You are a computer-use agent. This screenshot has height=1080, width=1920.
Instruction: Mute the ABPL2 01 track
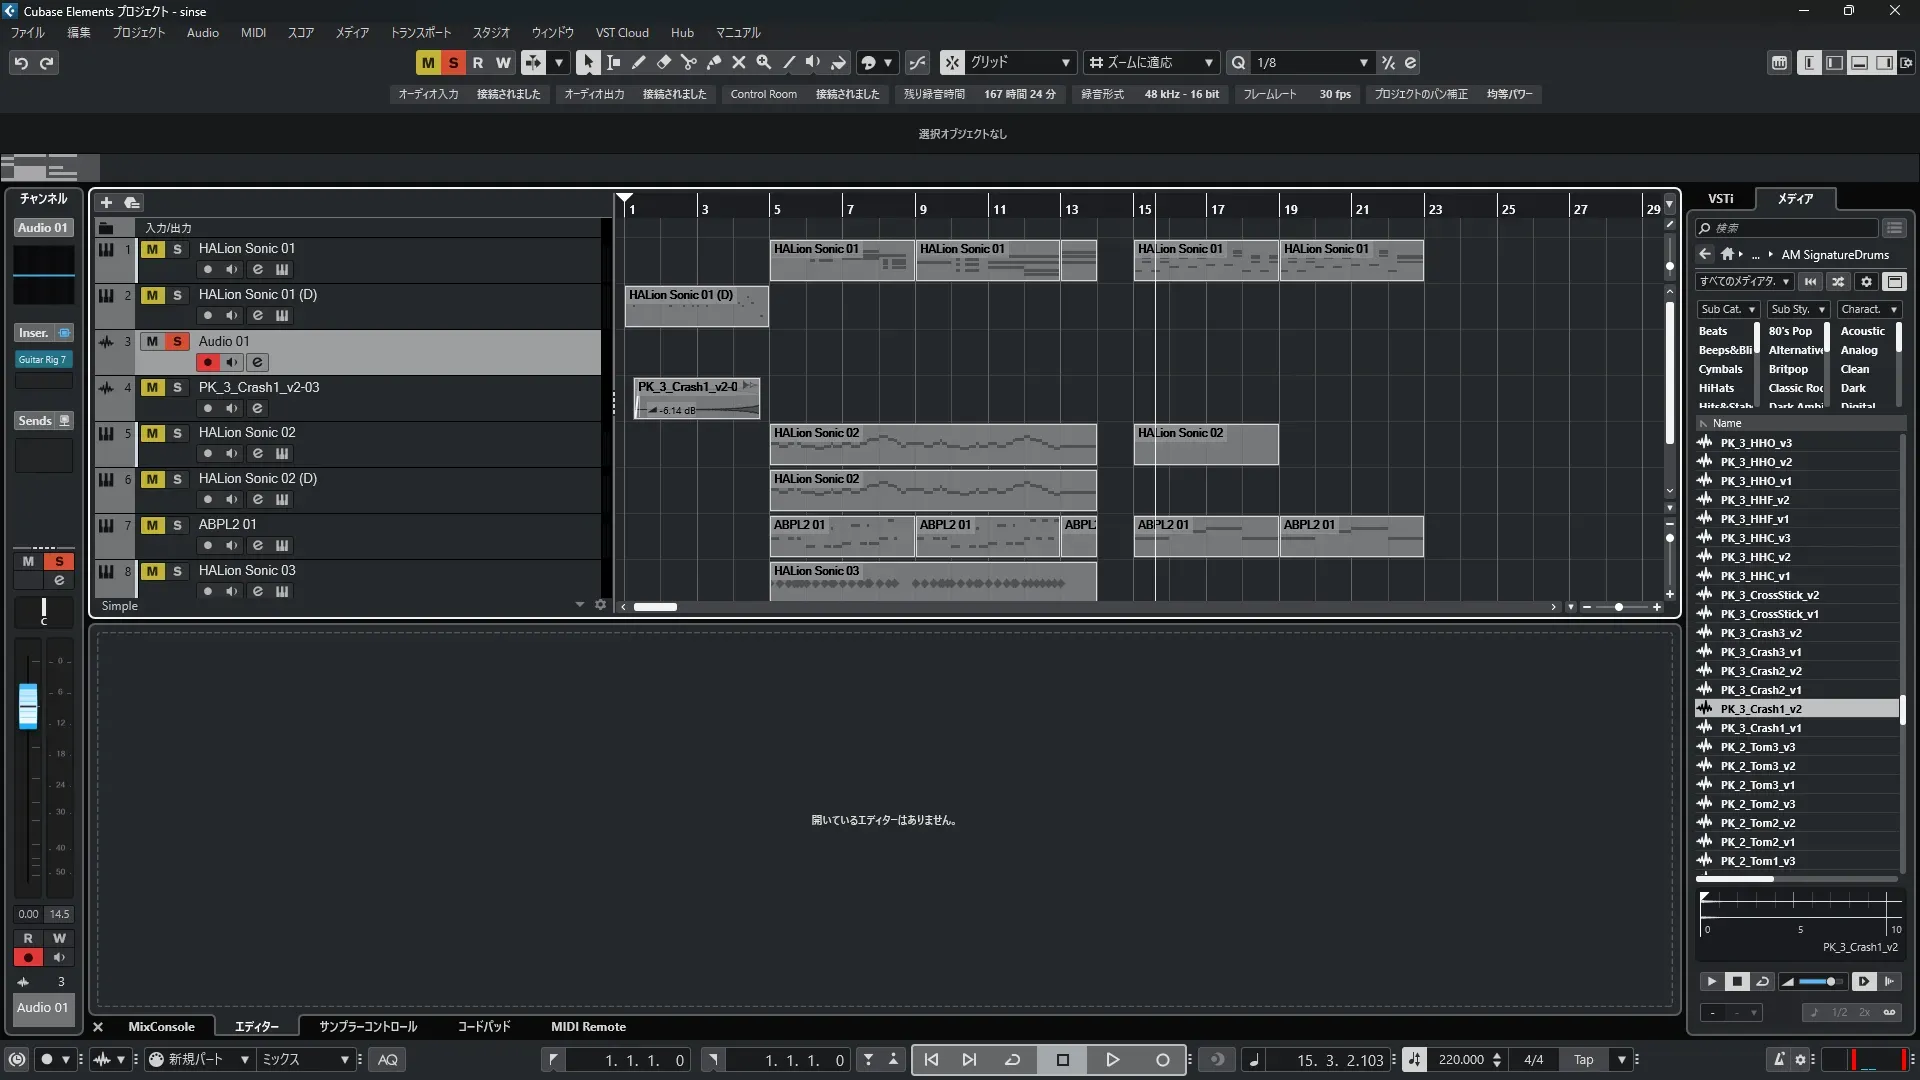pos(152,525)
